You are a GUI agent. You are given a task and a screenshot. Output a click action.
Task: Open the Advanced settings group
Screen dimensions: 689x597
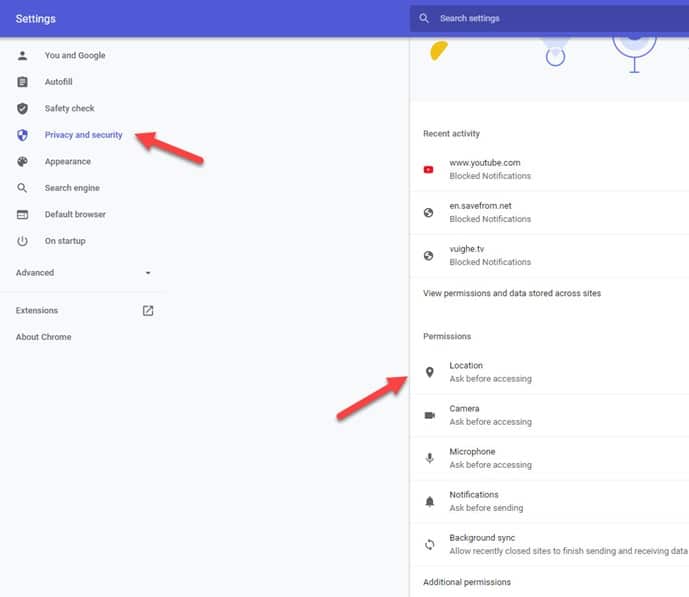83,273
